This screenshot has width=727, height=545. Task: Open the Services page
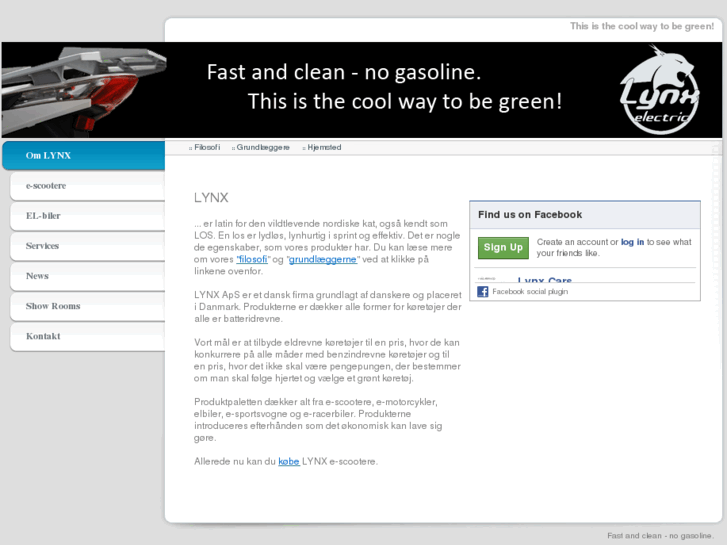point(88,246)
